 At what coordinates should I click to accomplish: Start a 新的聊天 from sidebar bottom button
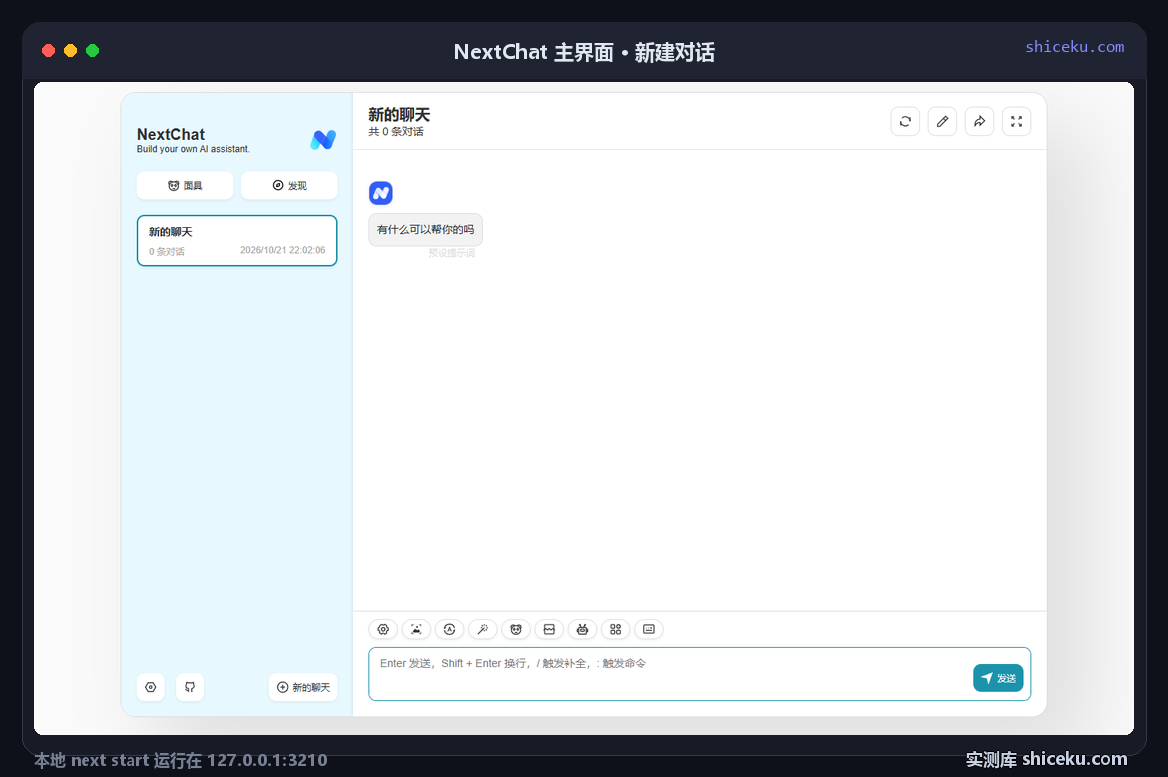click(x=303, y=687)
